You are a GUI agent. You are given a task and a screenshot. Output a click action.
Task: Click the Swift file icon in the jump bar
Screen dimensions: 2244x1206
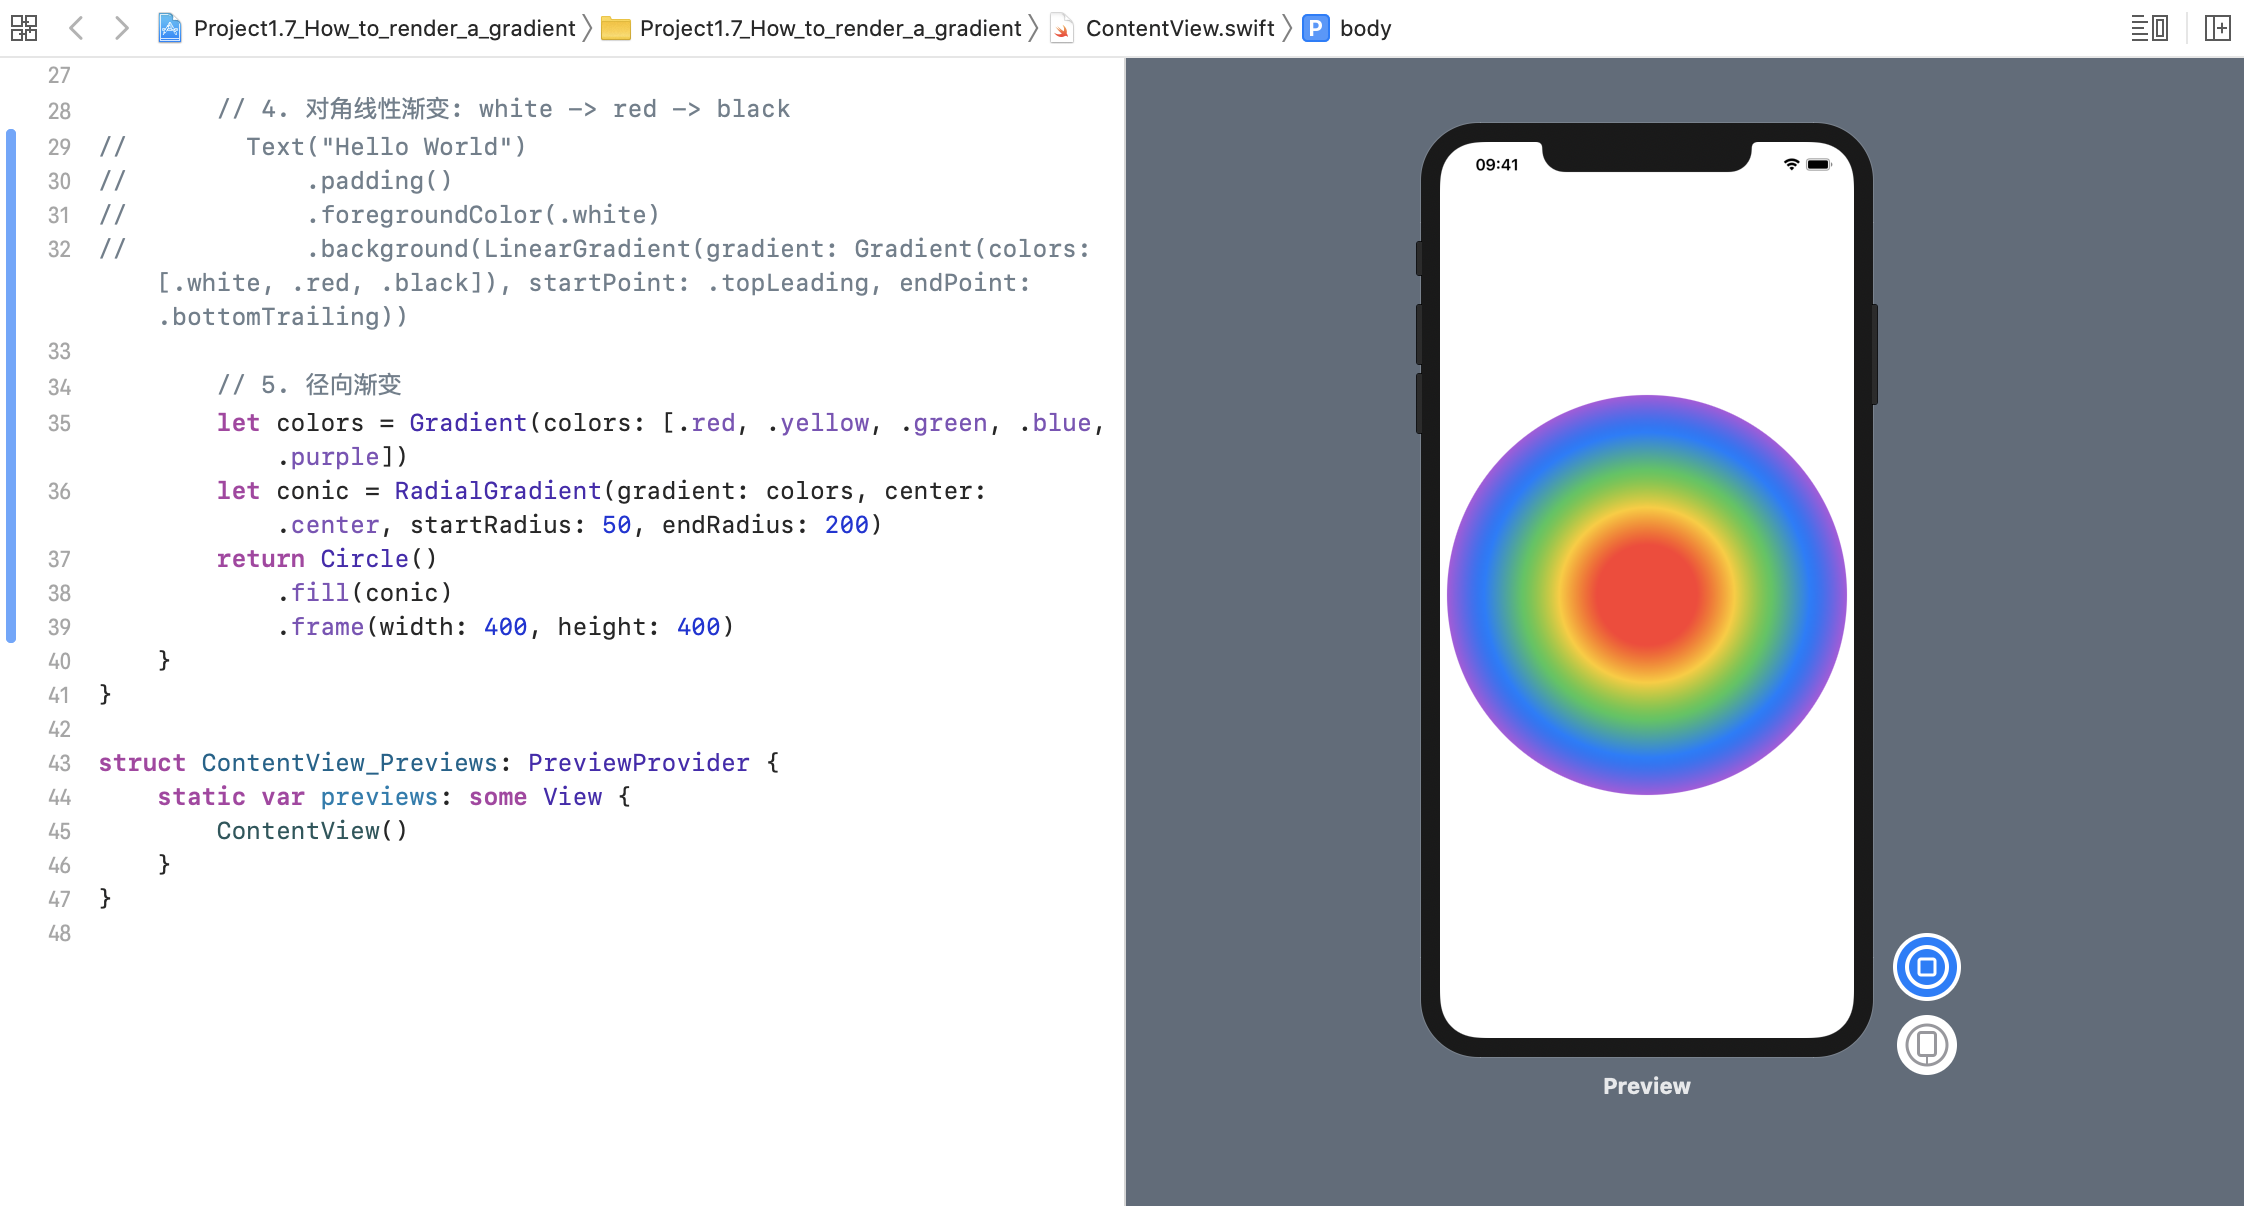(1062, 28)
